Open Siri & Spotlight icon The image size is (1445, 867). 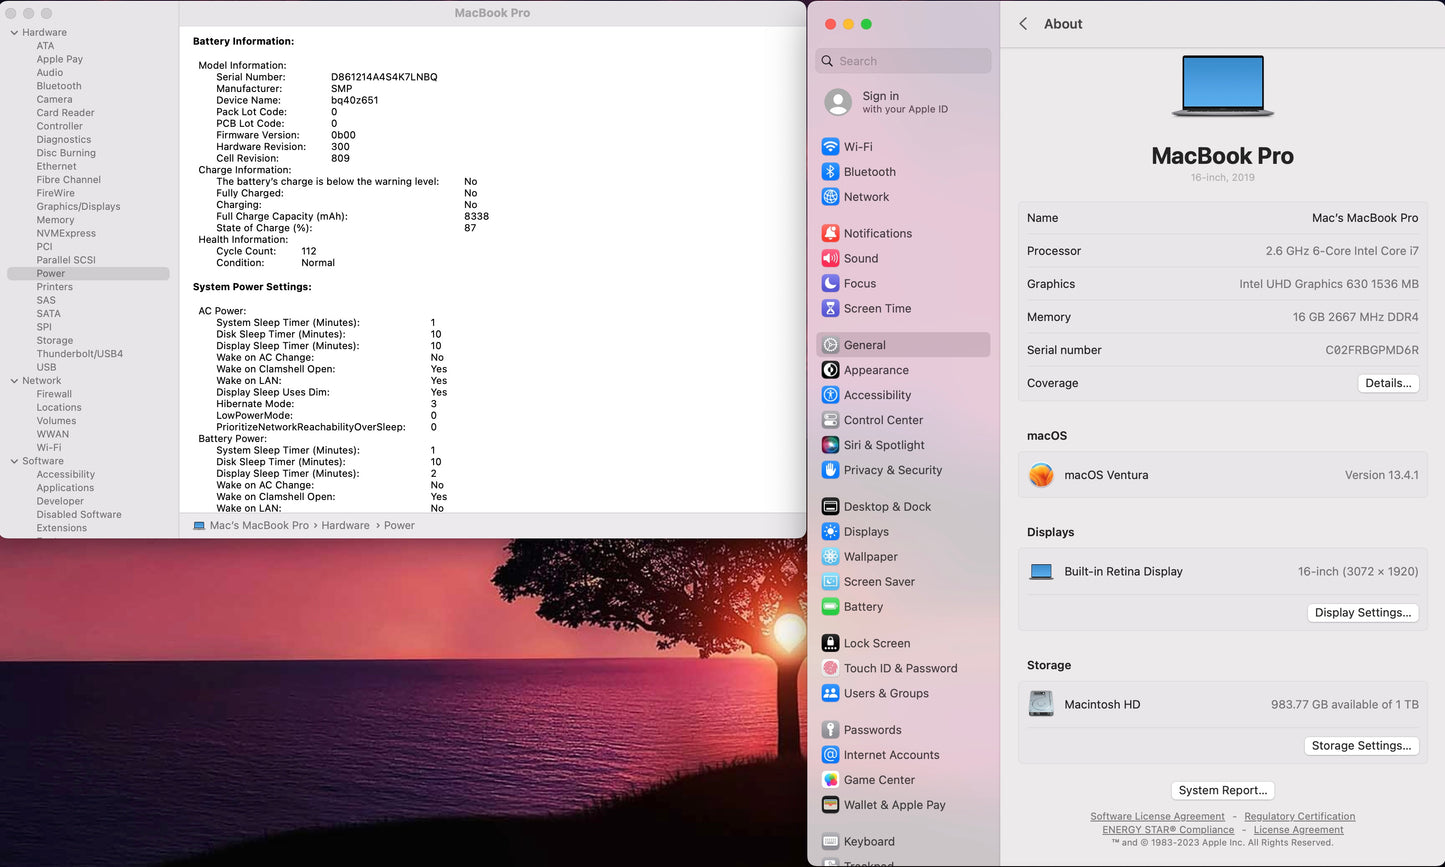point(830,445)
